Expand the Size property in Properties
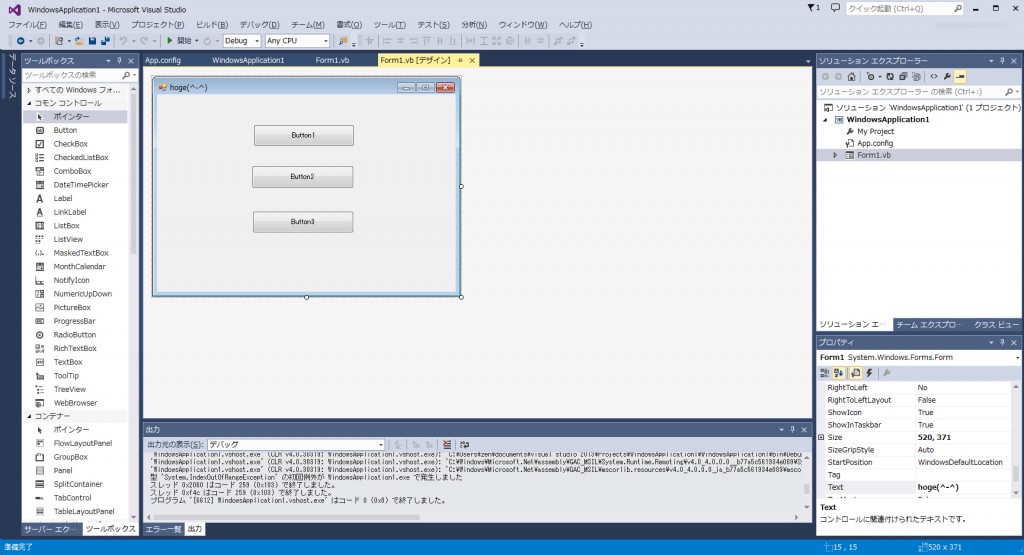 [x=822, y=437]
